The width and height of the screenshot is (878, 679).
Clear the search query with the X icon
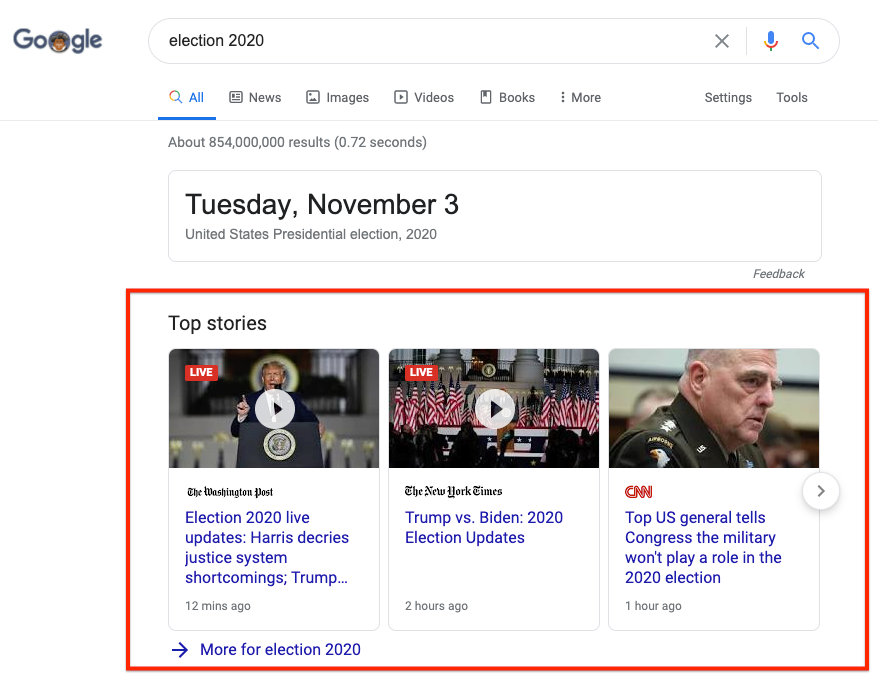click(722, 41)
